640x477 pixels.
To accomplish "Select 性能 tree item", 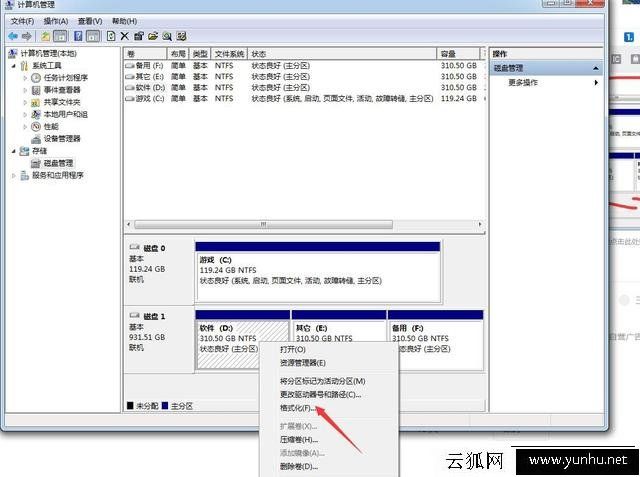I will click(x=51, y=126).
